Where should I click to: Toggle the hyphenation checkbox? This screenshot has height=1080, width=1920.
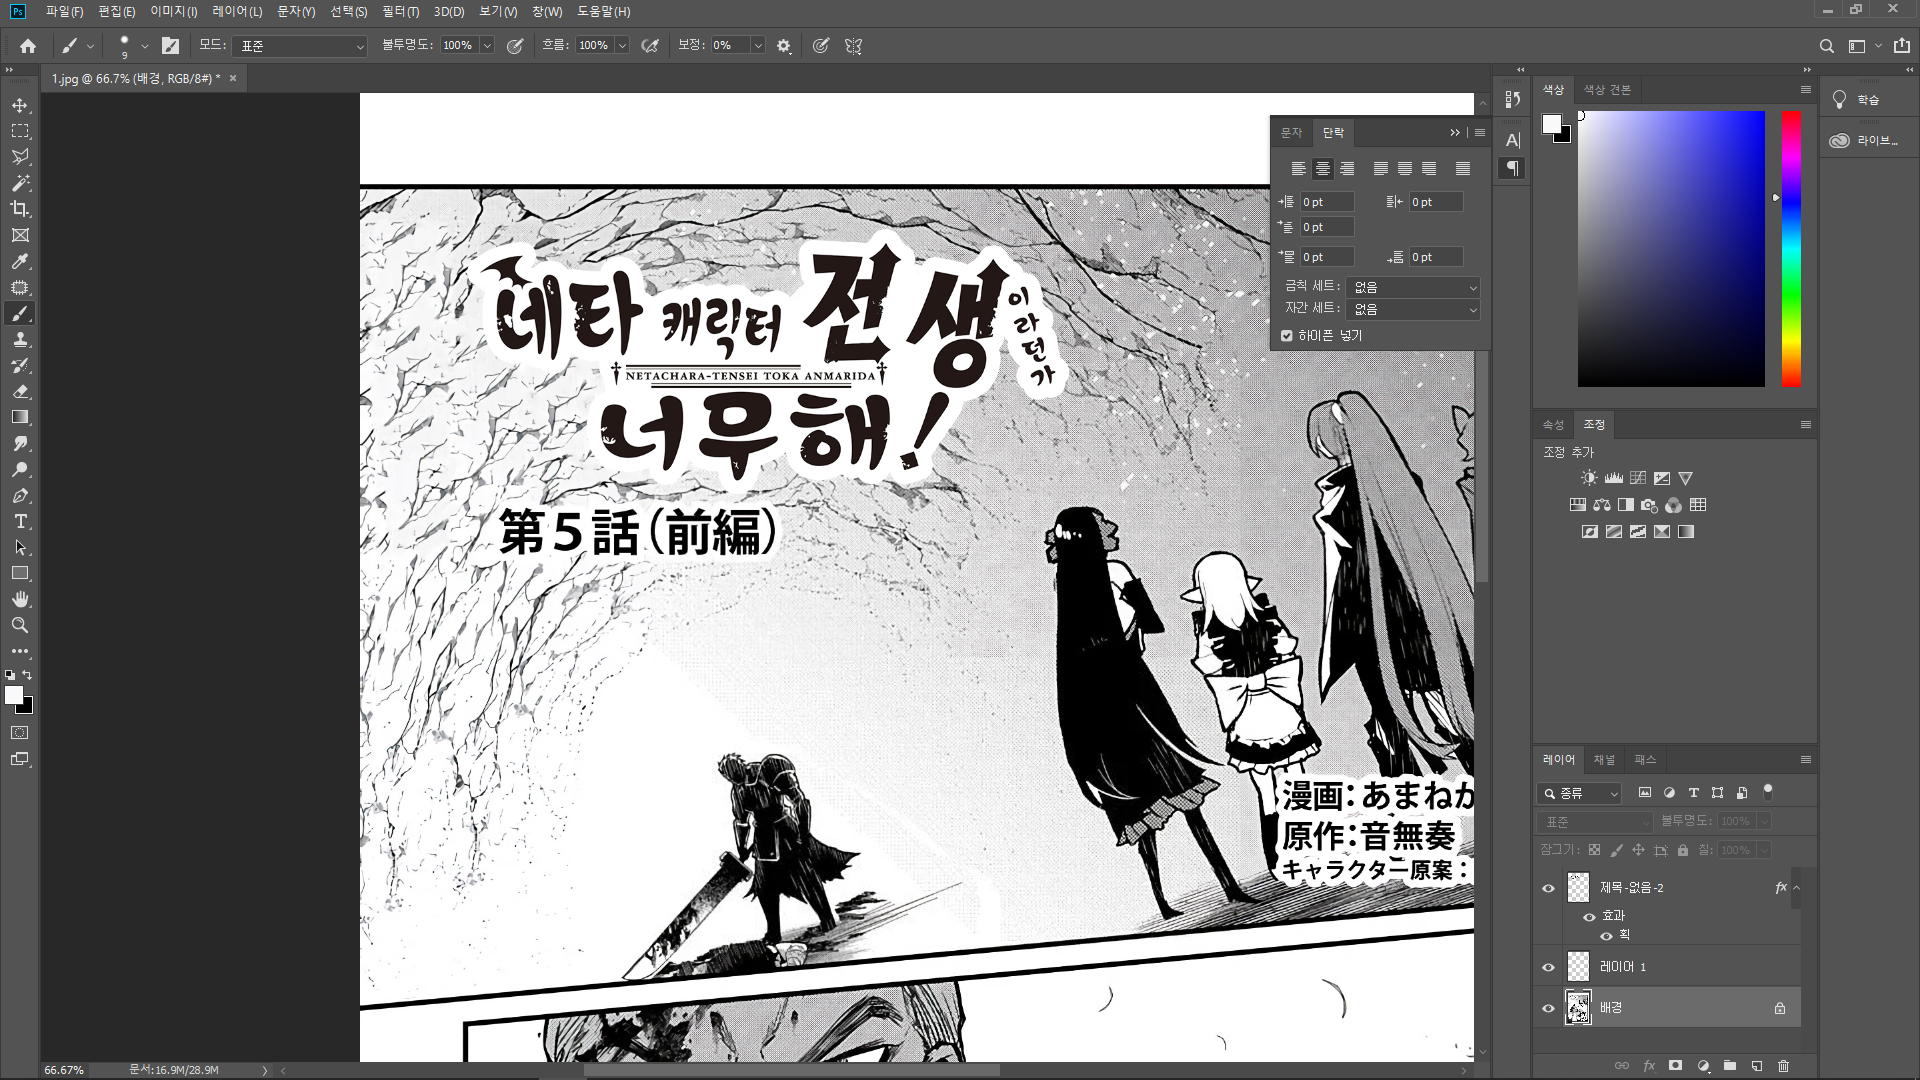1287,336
